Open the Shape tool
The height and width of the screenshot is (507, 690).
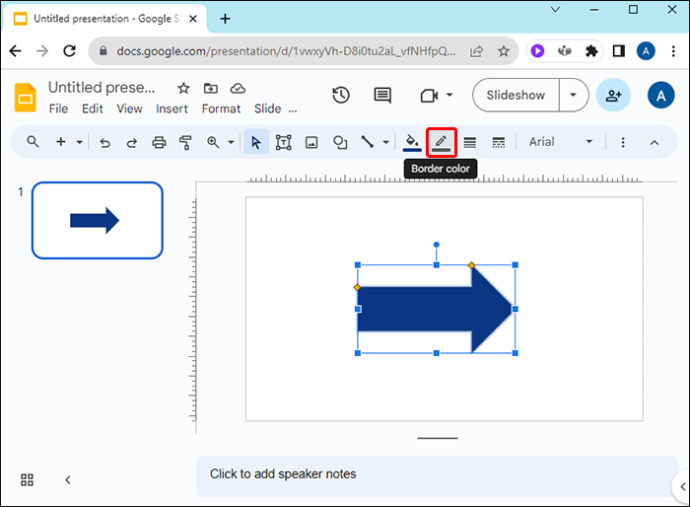point(340,142)
